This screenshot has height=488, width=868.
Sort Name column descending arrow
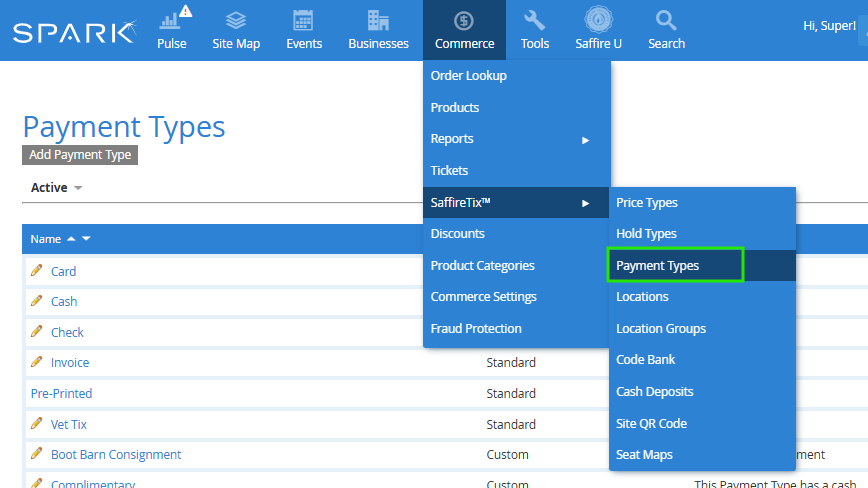tap(86, 238)
